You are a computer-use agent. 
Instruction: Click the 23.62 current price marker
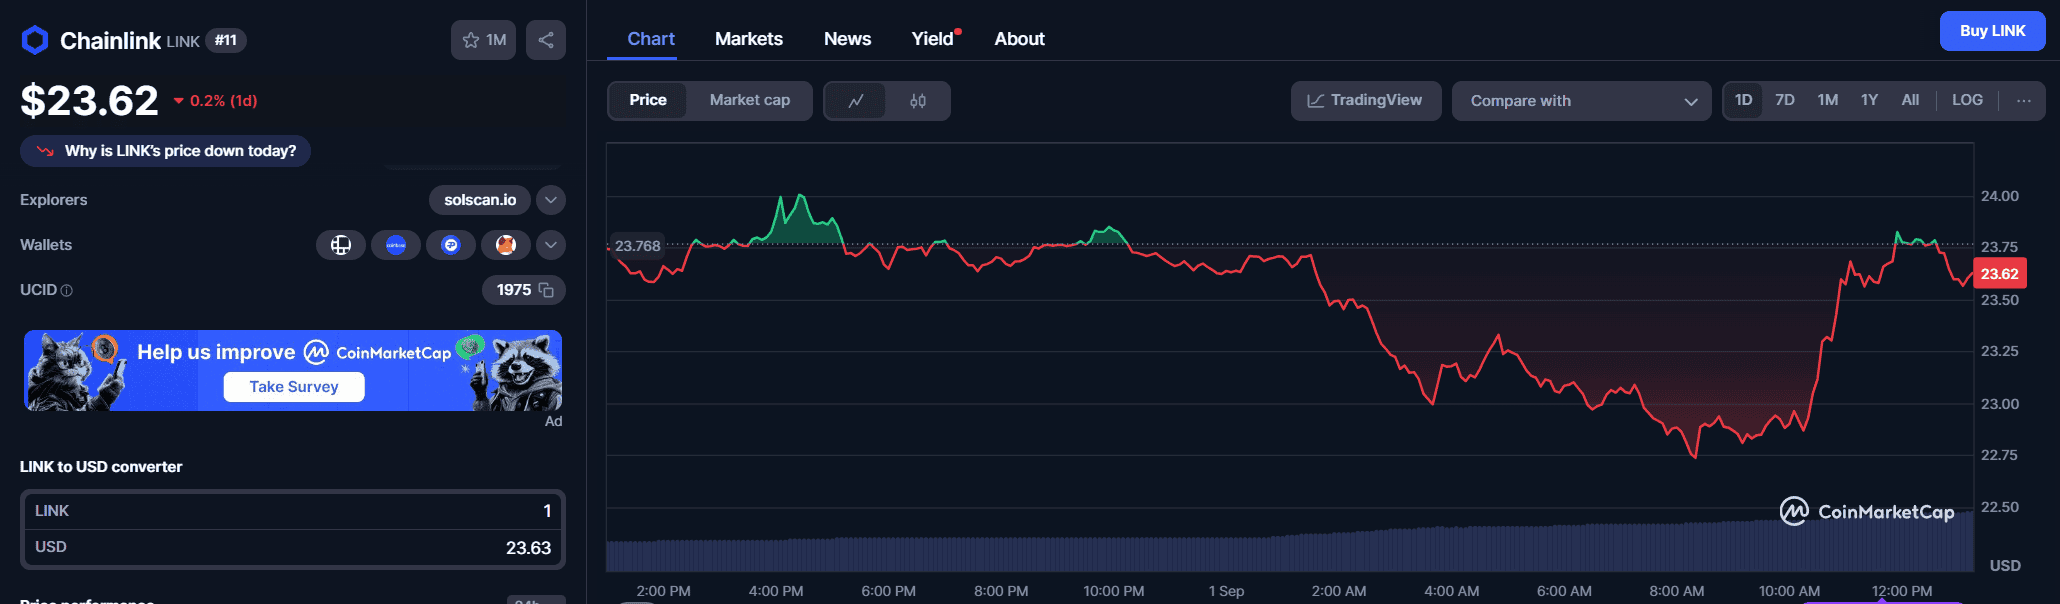point(1998,274)
